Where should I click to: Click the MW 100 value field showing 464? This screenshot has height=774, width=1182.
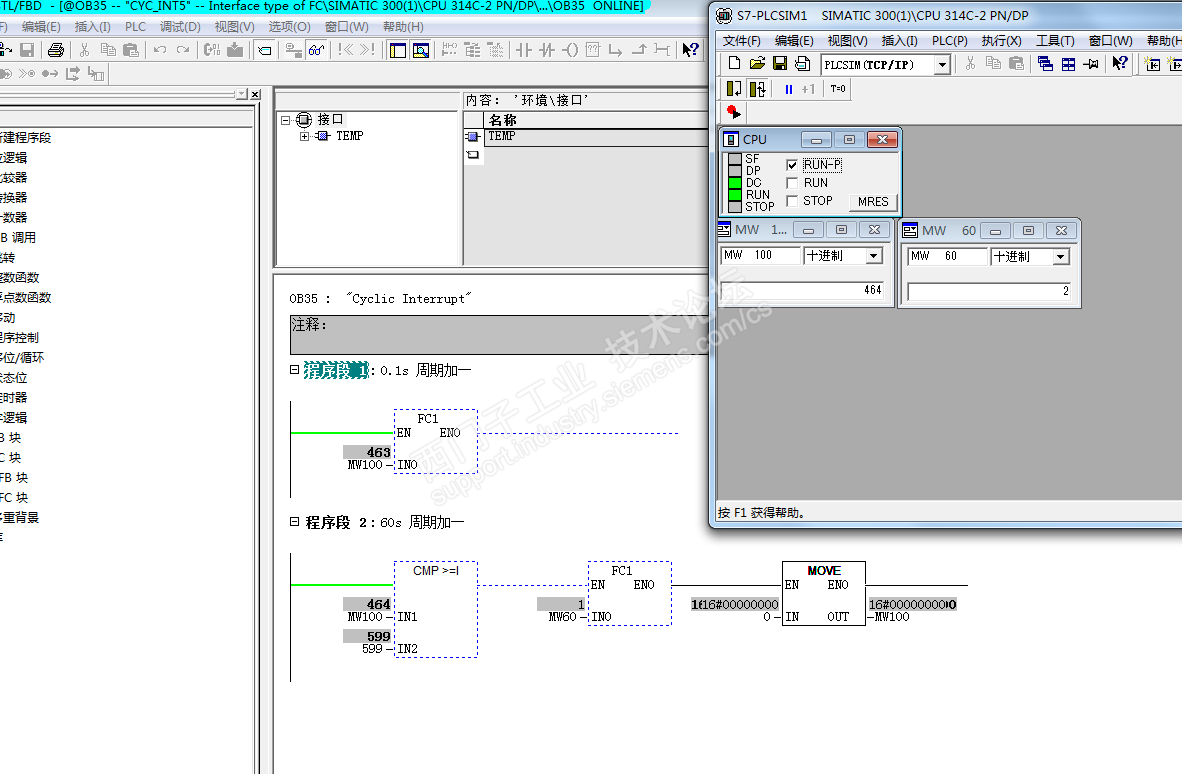point(802,290)
